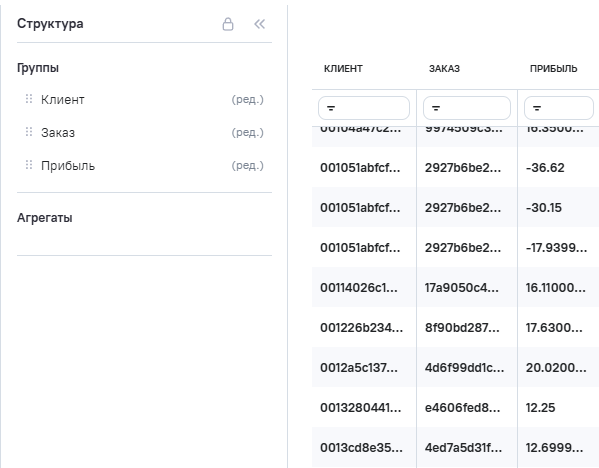Open the (ред.) edit link for Прибыль
Screen dimensions: 599x468
(x=248, y=165)
